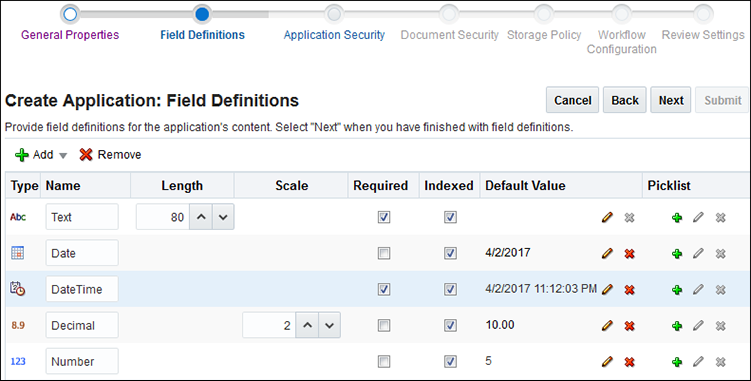This screenshot has height=381, width=751.
Task: Add picklist plus icon in Text row
Action: point(677,218)
